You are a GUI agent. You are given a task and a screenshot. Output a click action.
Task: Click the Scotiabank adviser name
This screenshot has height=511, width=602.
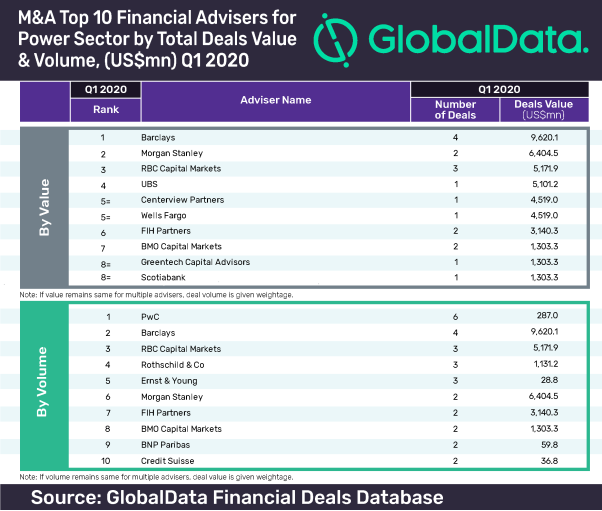tap(163, 278)
